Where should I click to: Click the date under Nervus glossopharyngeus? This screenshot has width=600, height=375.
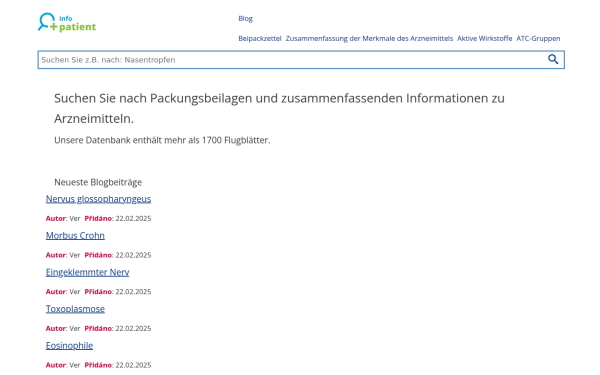133,218
